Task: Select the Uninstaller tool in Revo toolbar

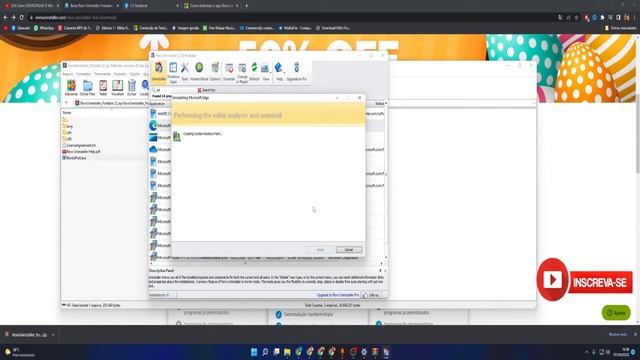Action: tap(159, 72)
